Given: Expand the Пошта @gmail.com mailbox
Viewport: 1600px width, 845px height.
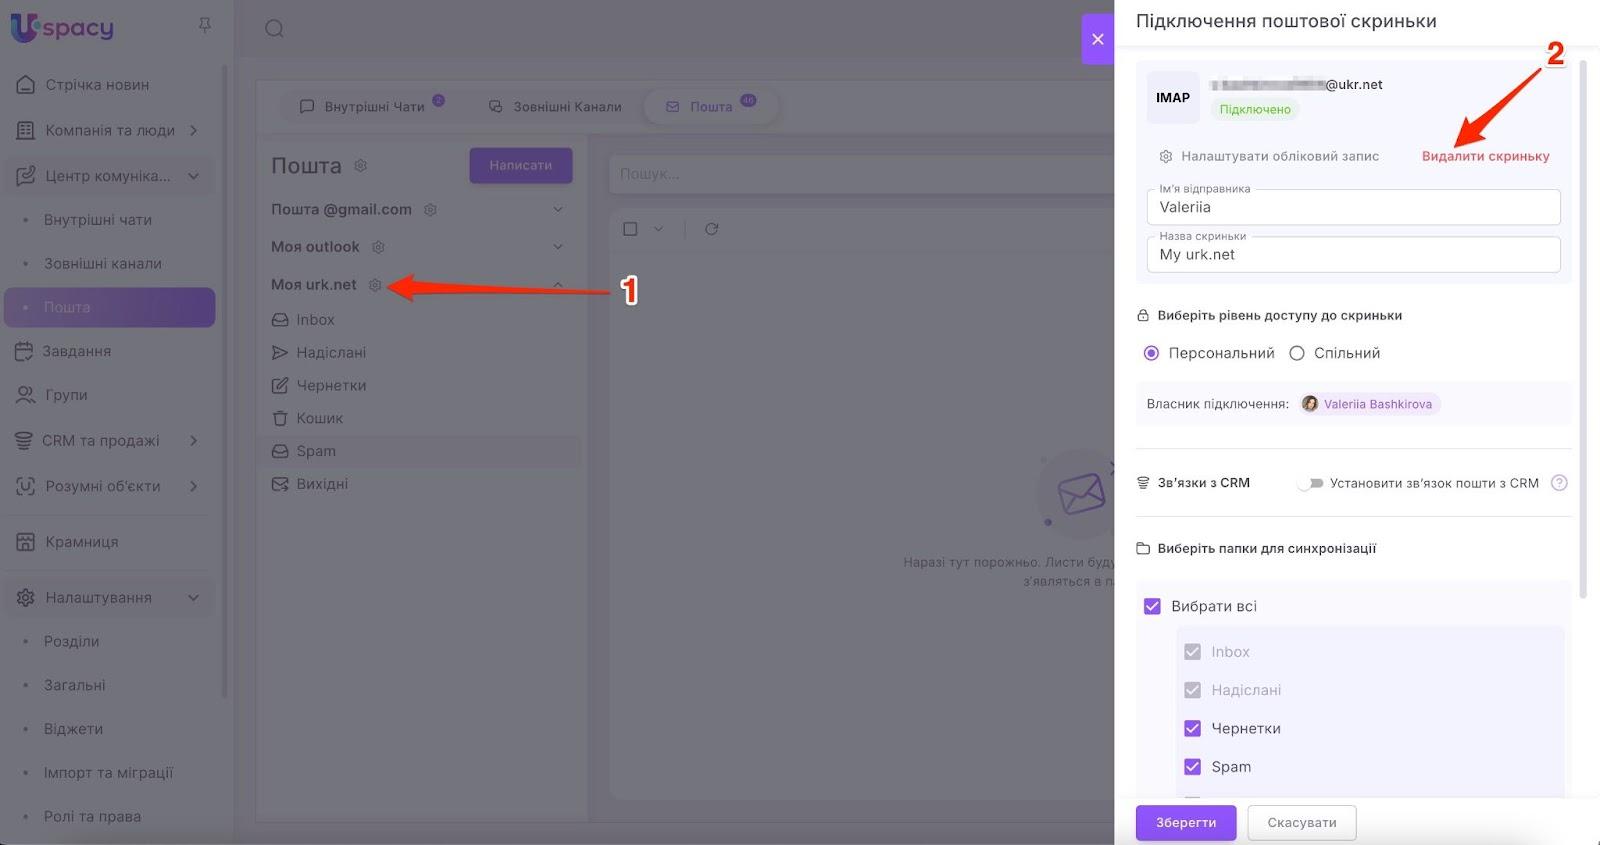Looking at the screenshot, I should tap(558, 210).
